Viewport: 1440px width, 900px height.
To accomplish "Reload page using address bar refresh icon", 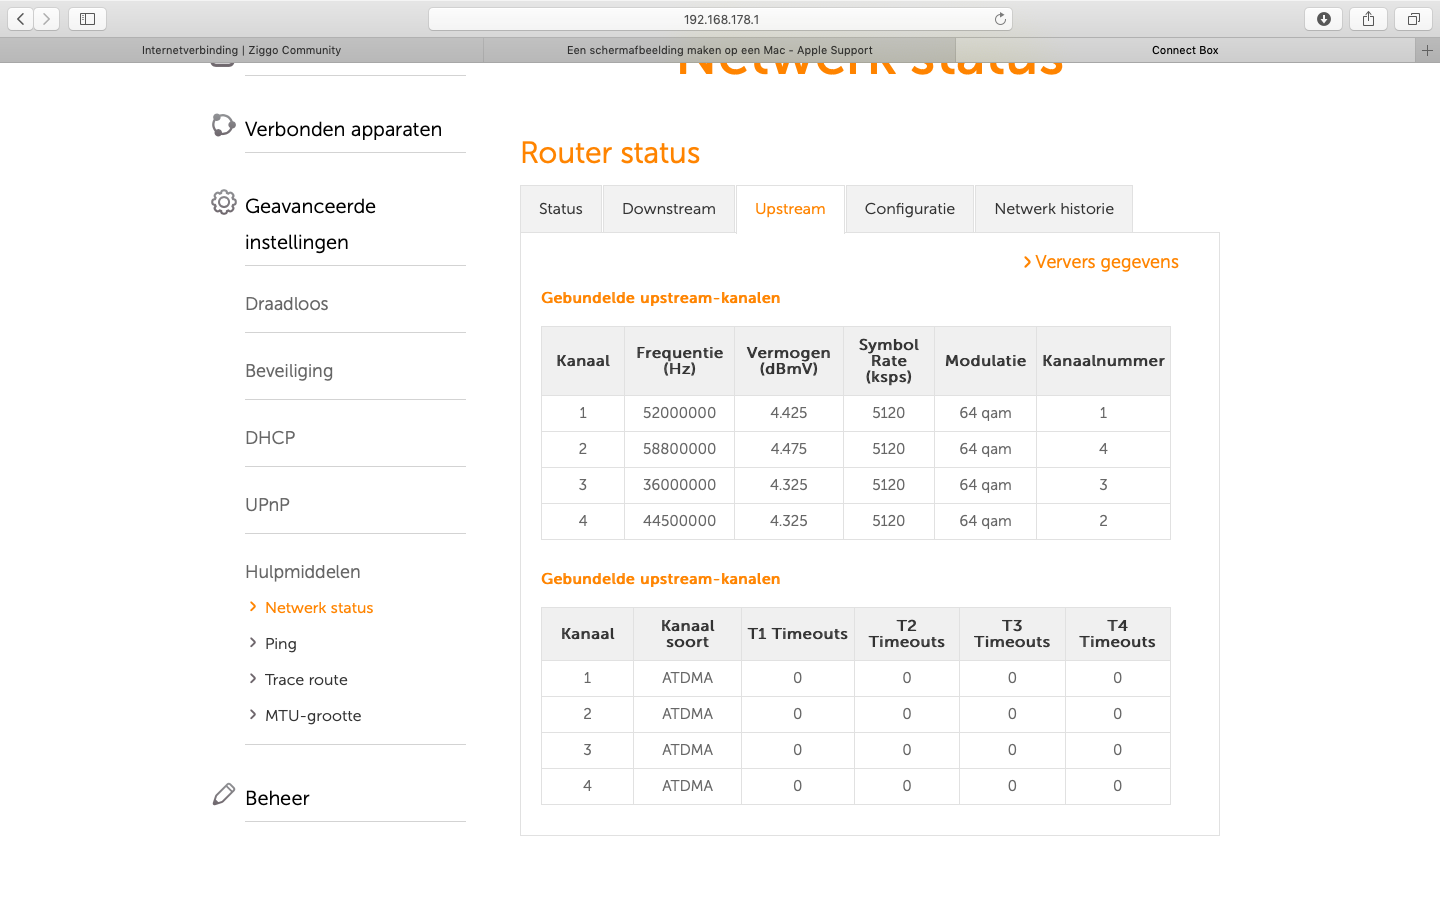I will point(999,19).
